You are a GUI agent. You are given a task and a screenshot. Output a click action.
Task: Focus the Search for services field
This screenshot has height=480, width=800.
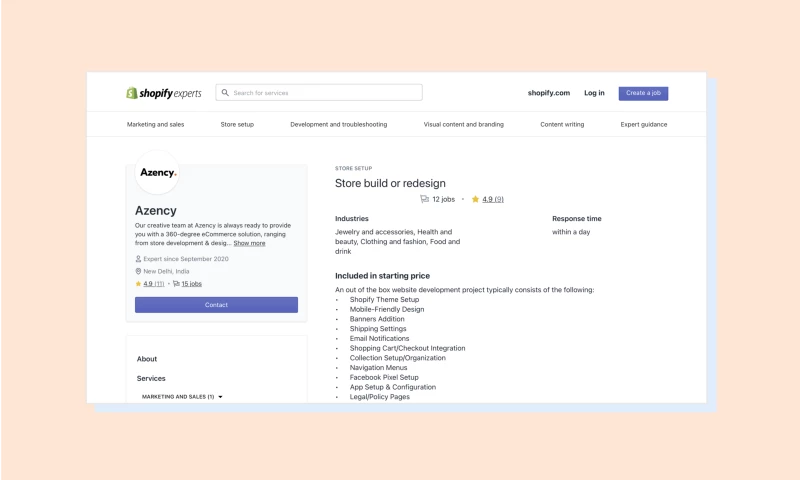point(319,93)
